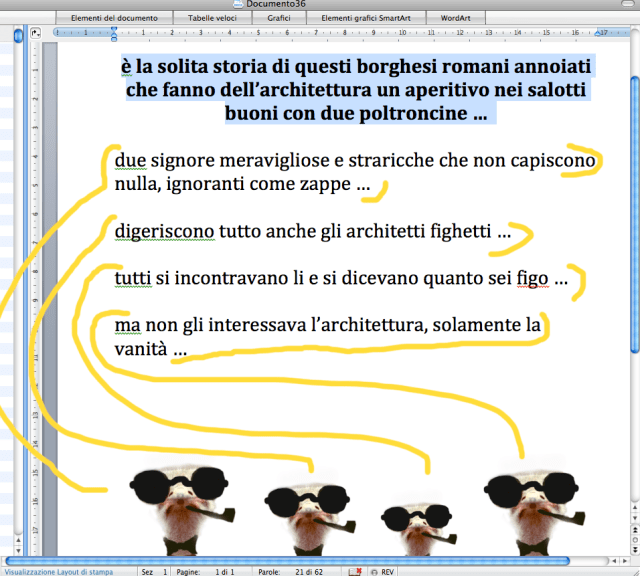Toggle REV track changes indicator
The height and width of the screenshot is (576, 640).
point(381,570)
